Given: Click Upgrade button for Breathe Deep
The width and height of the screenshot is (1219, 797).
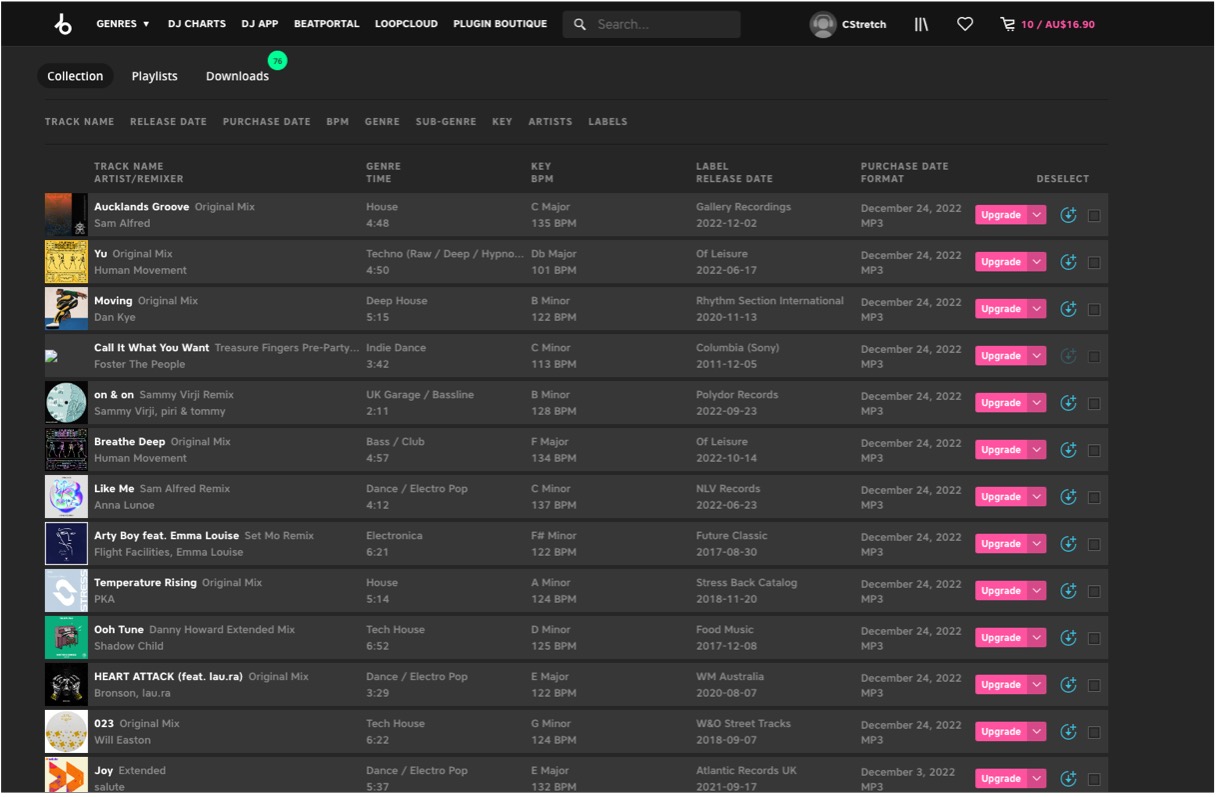Looking at the screenshot, I should pyautogui.click(x=1001, y=450).
